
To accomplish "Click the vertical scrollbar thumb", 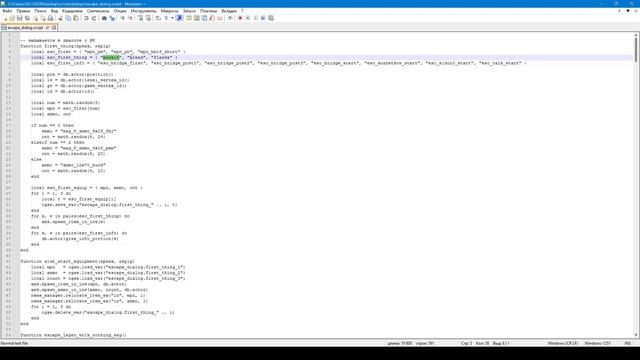I will point(636,50).
